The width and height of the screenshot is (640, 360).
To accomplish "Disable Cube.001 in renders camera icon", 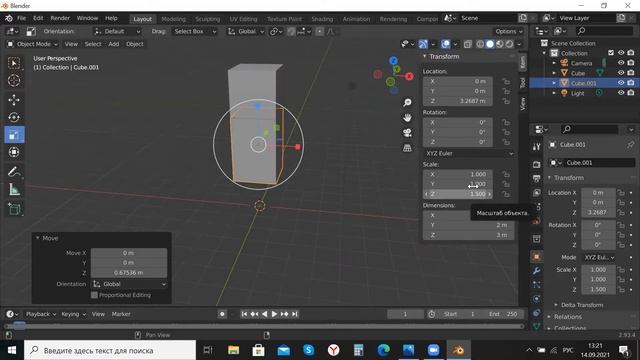I will [x=631, y=83].
